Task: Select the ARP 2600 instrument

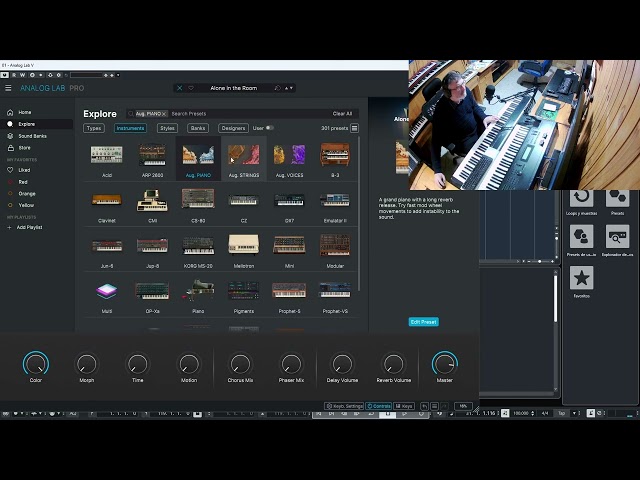Action: point(152,159)
